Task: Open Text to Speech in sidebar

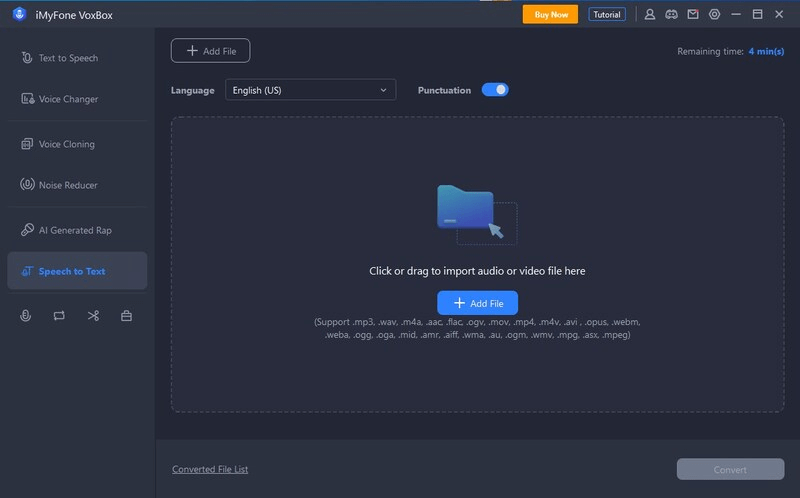Action: (x=68, y=58)
